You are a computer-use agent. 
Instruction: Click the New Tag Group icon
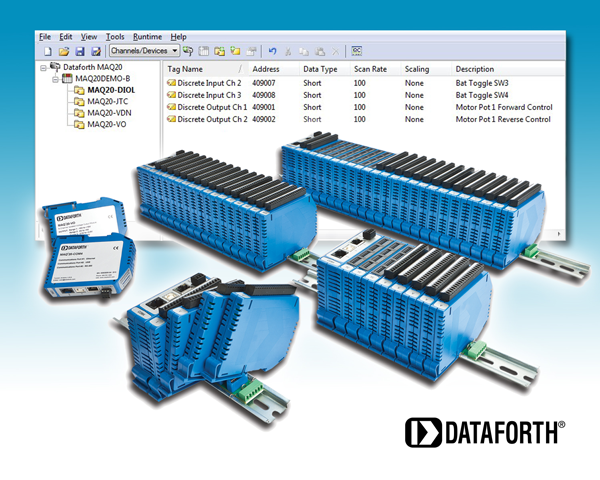(x=220, y=51)
